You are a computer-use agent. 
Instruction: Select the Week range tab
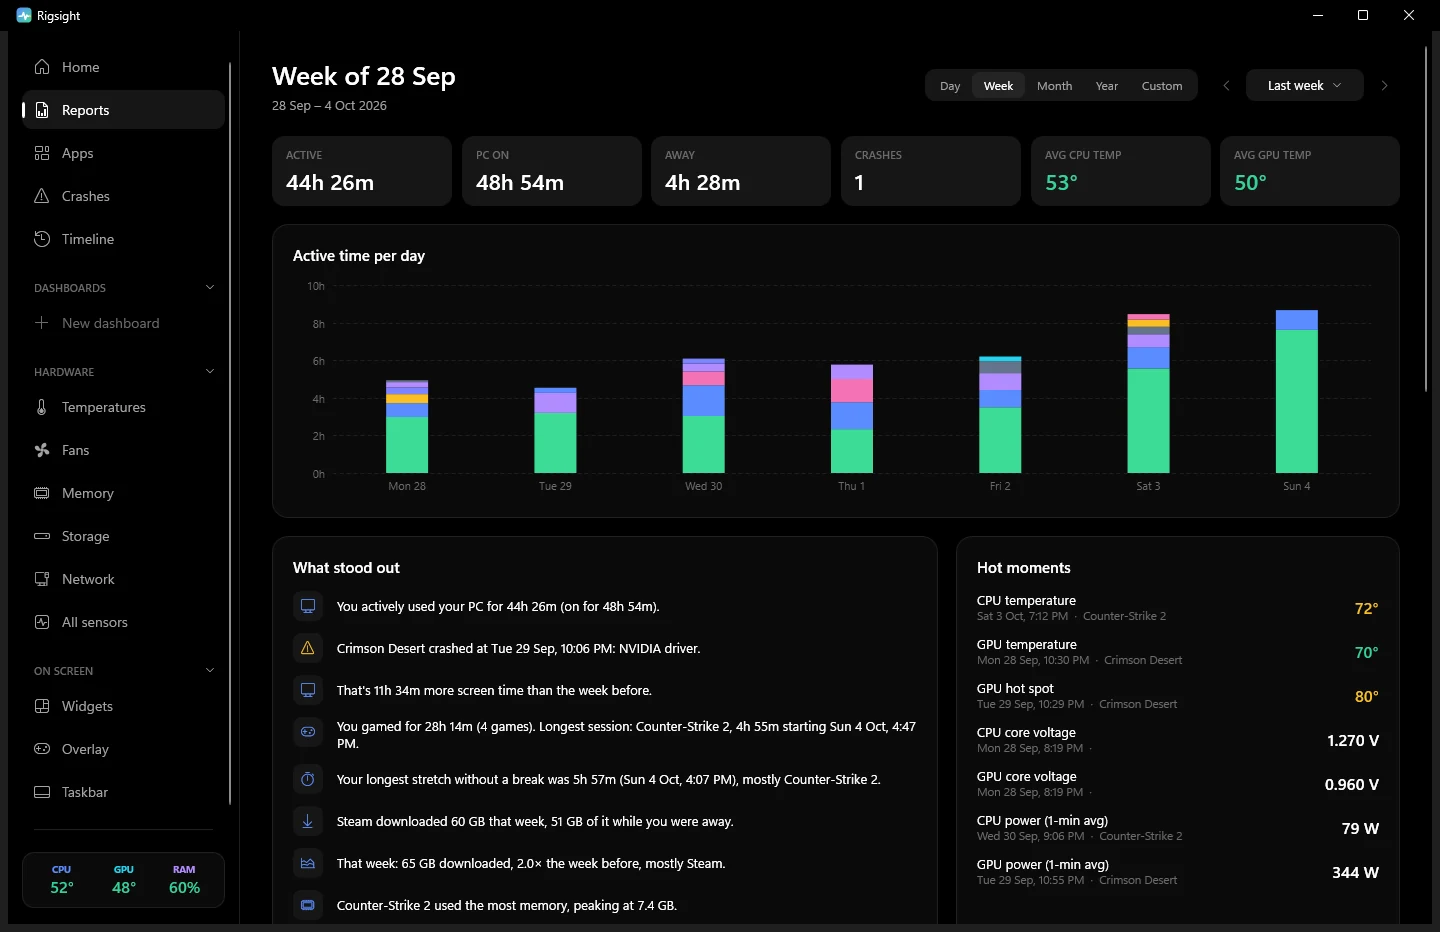pyautogui.click(x=998, y=86)
